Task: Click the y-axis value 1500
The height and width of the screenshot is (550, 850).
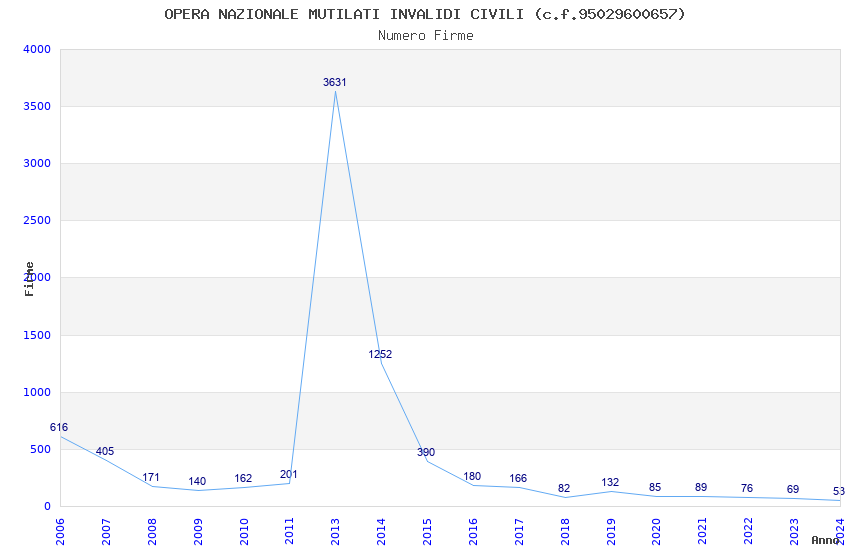Action: 37,335
